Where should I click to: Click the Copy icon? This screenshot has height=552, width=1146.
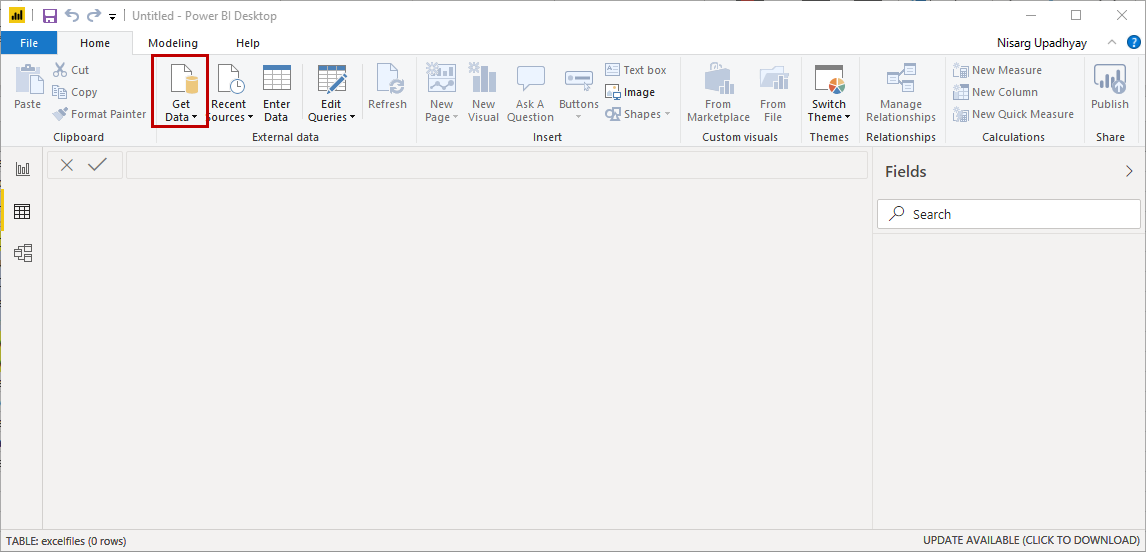coord(60,92)
